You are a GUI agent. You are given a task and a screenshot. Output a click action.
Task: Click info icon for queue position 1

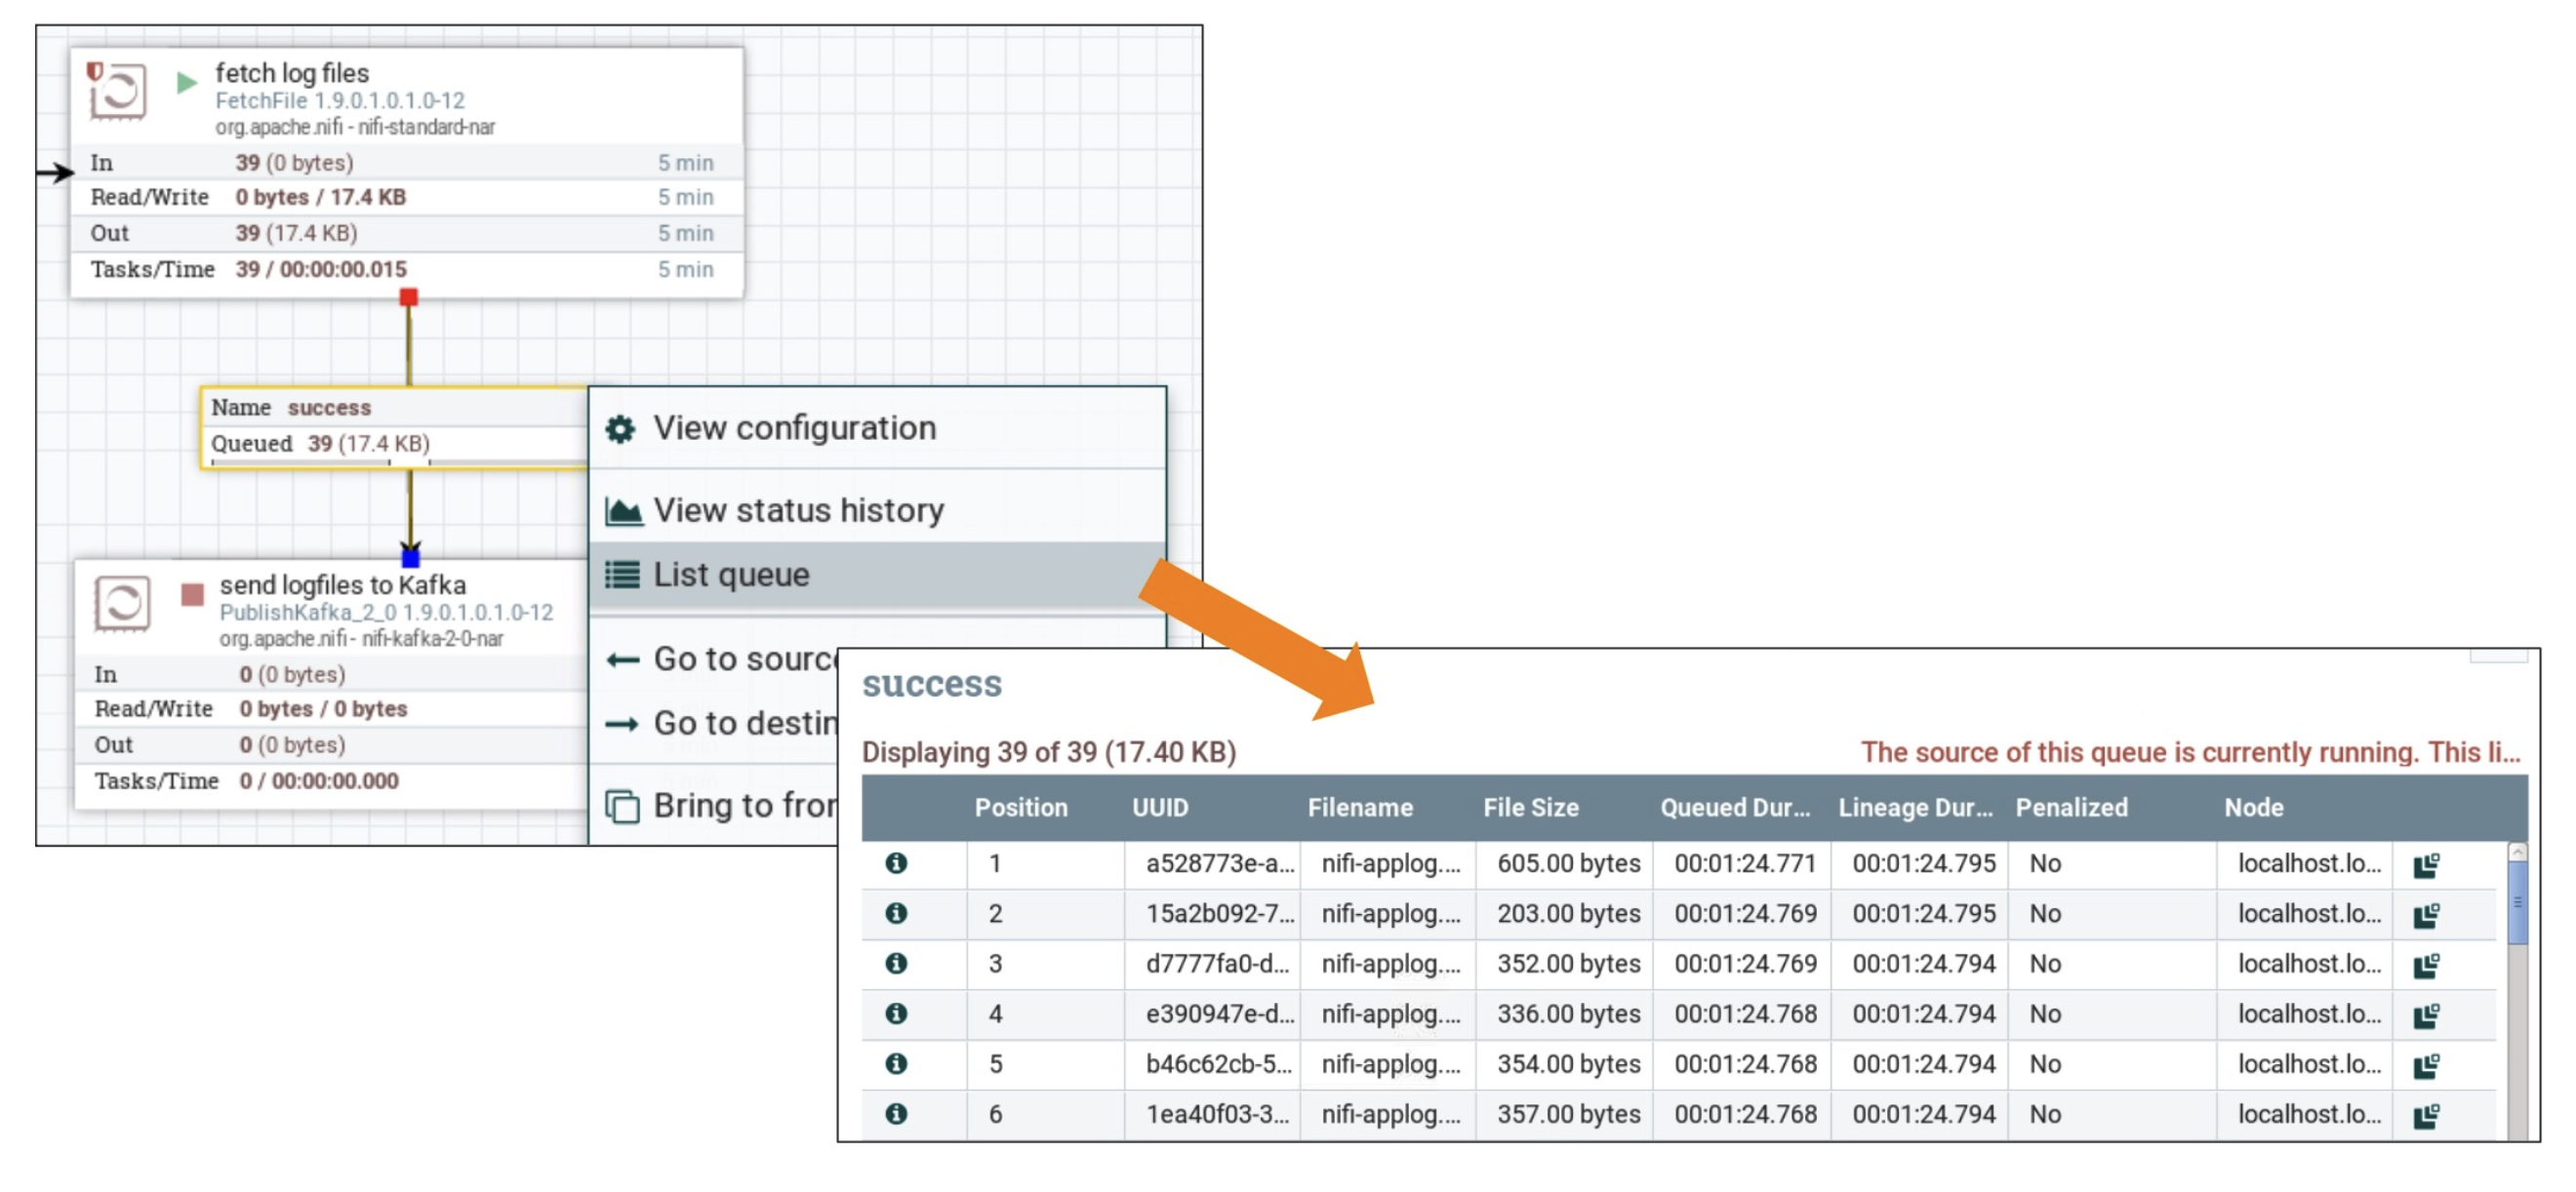click(896, 863)
